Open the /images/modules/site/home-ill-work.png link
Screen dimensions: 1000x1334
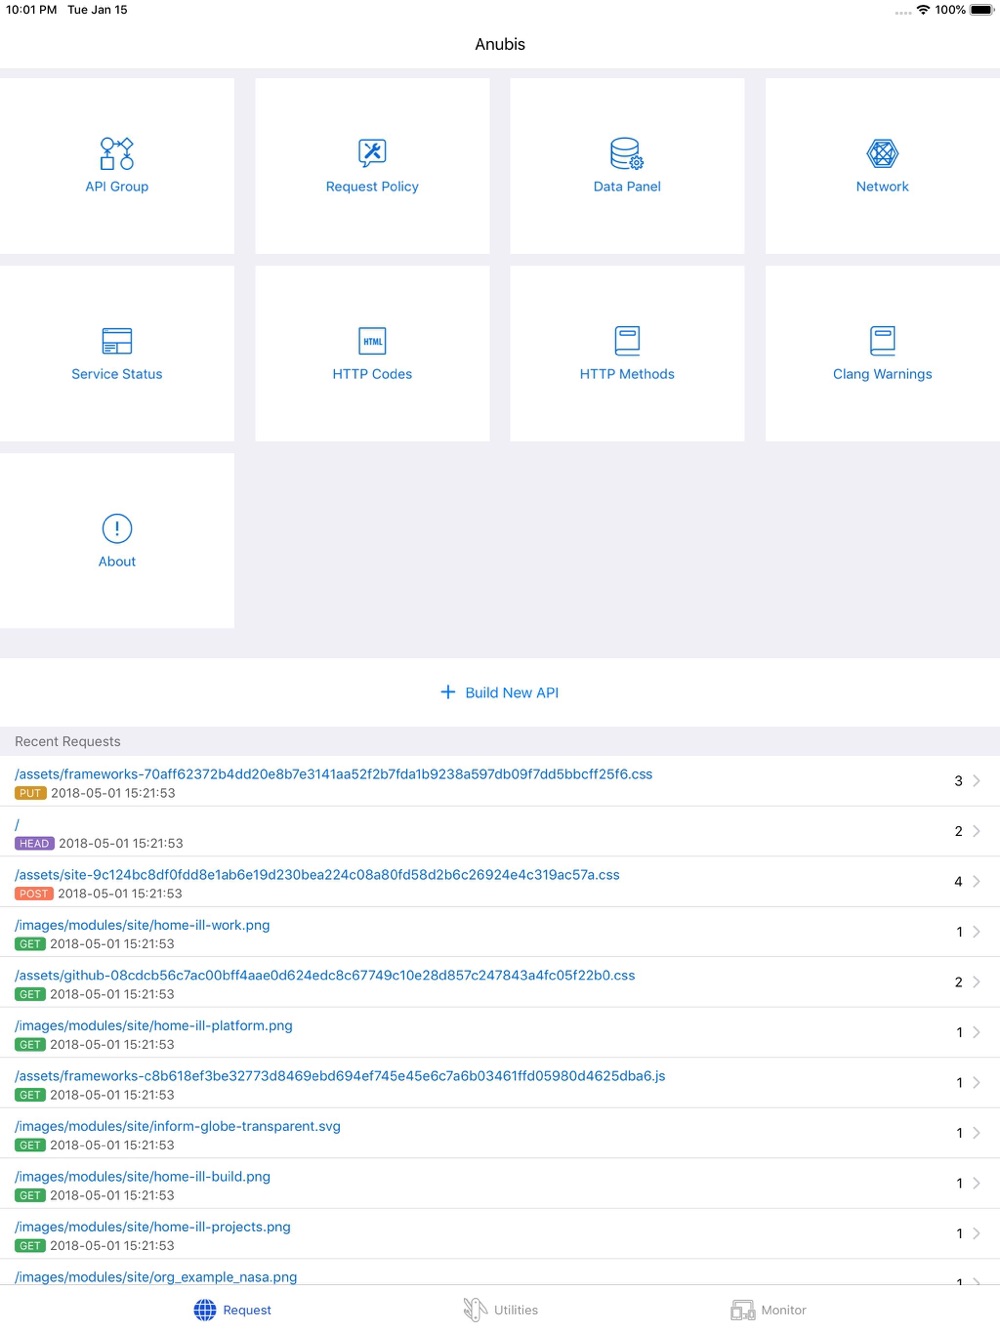click(142, 925)
